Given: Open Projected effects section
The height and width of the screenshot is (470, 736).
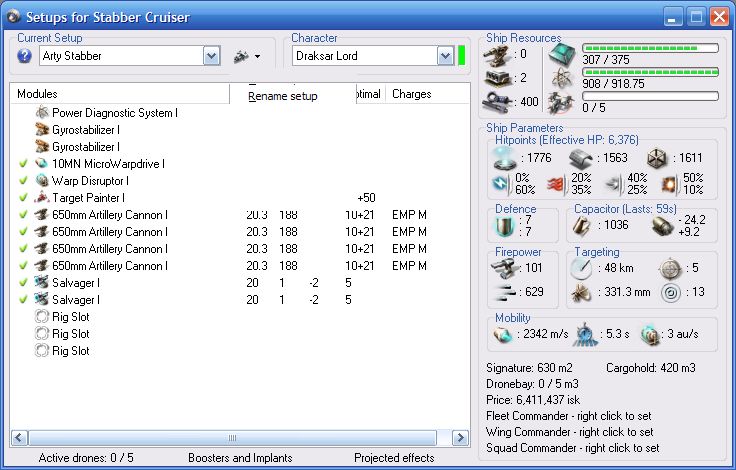Looking at the screenshot, I should pos(394,458).
